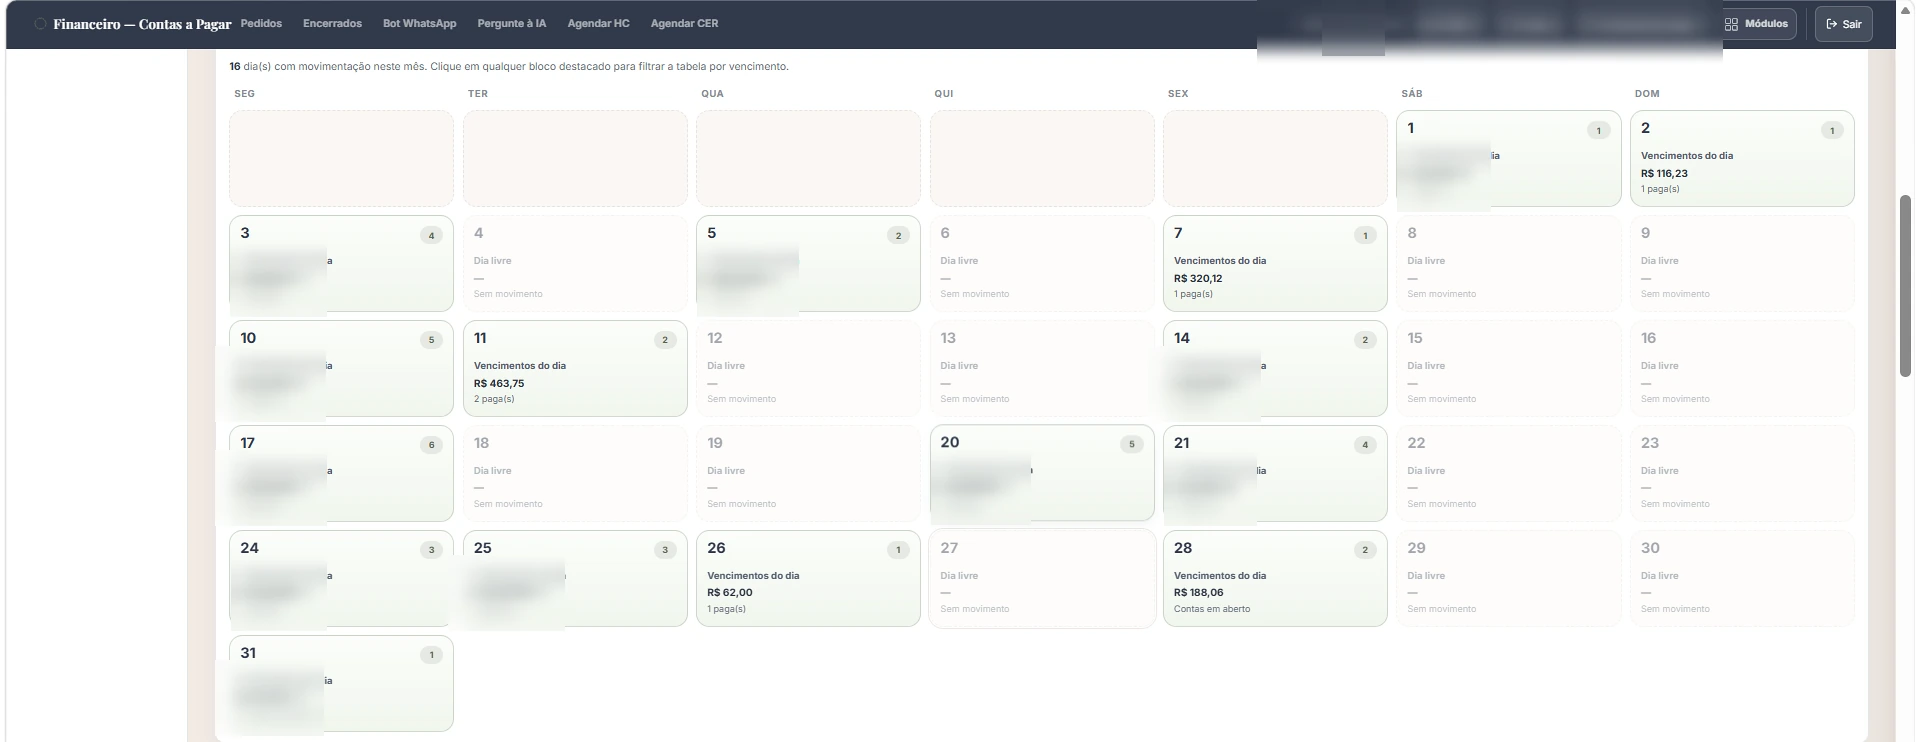This screenshot has height=742, width=1917.
Task: Click the count badge 4 on day 3
Action: 431,235
